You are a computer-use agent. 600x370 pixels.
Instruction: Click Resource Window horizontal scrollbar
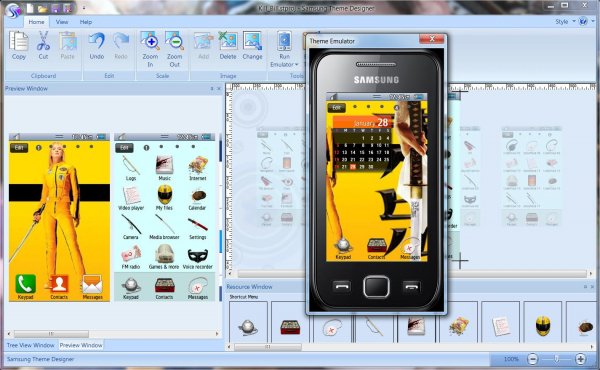[x=268, y=347]
